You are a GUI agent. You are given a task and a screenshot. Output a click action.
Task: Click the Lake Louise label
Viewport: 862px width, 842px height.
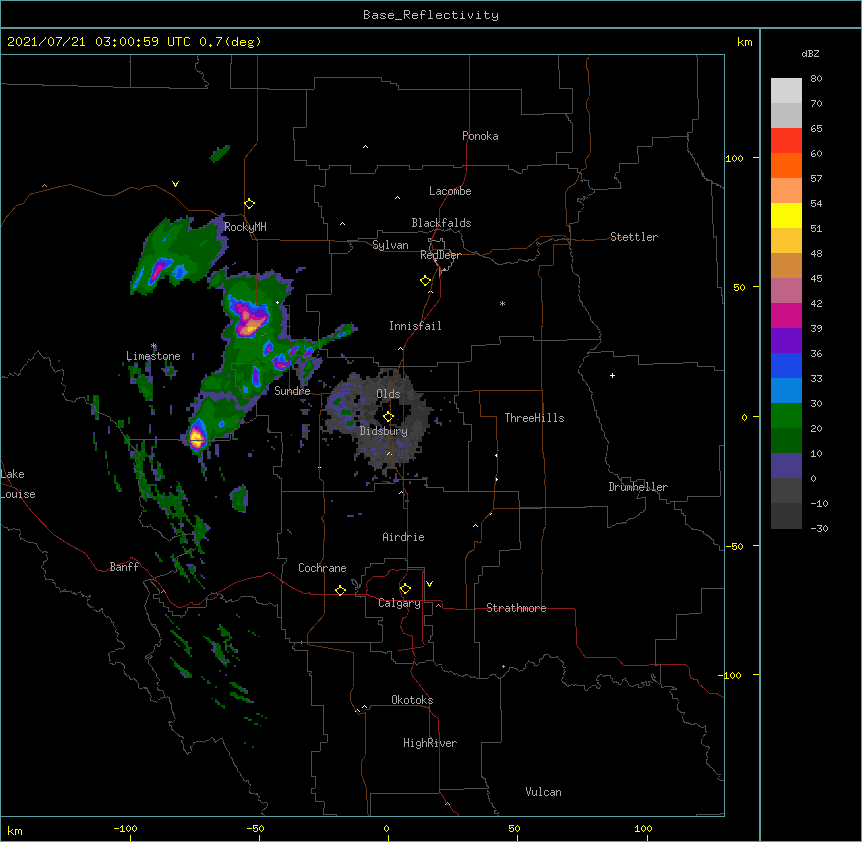point(18,484)
